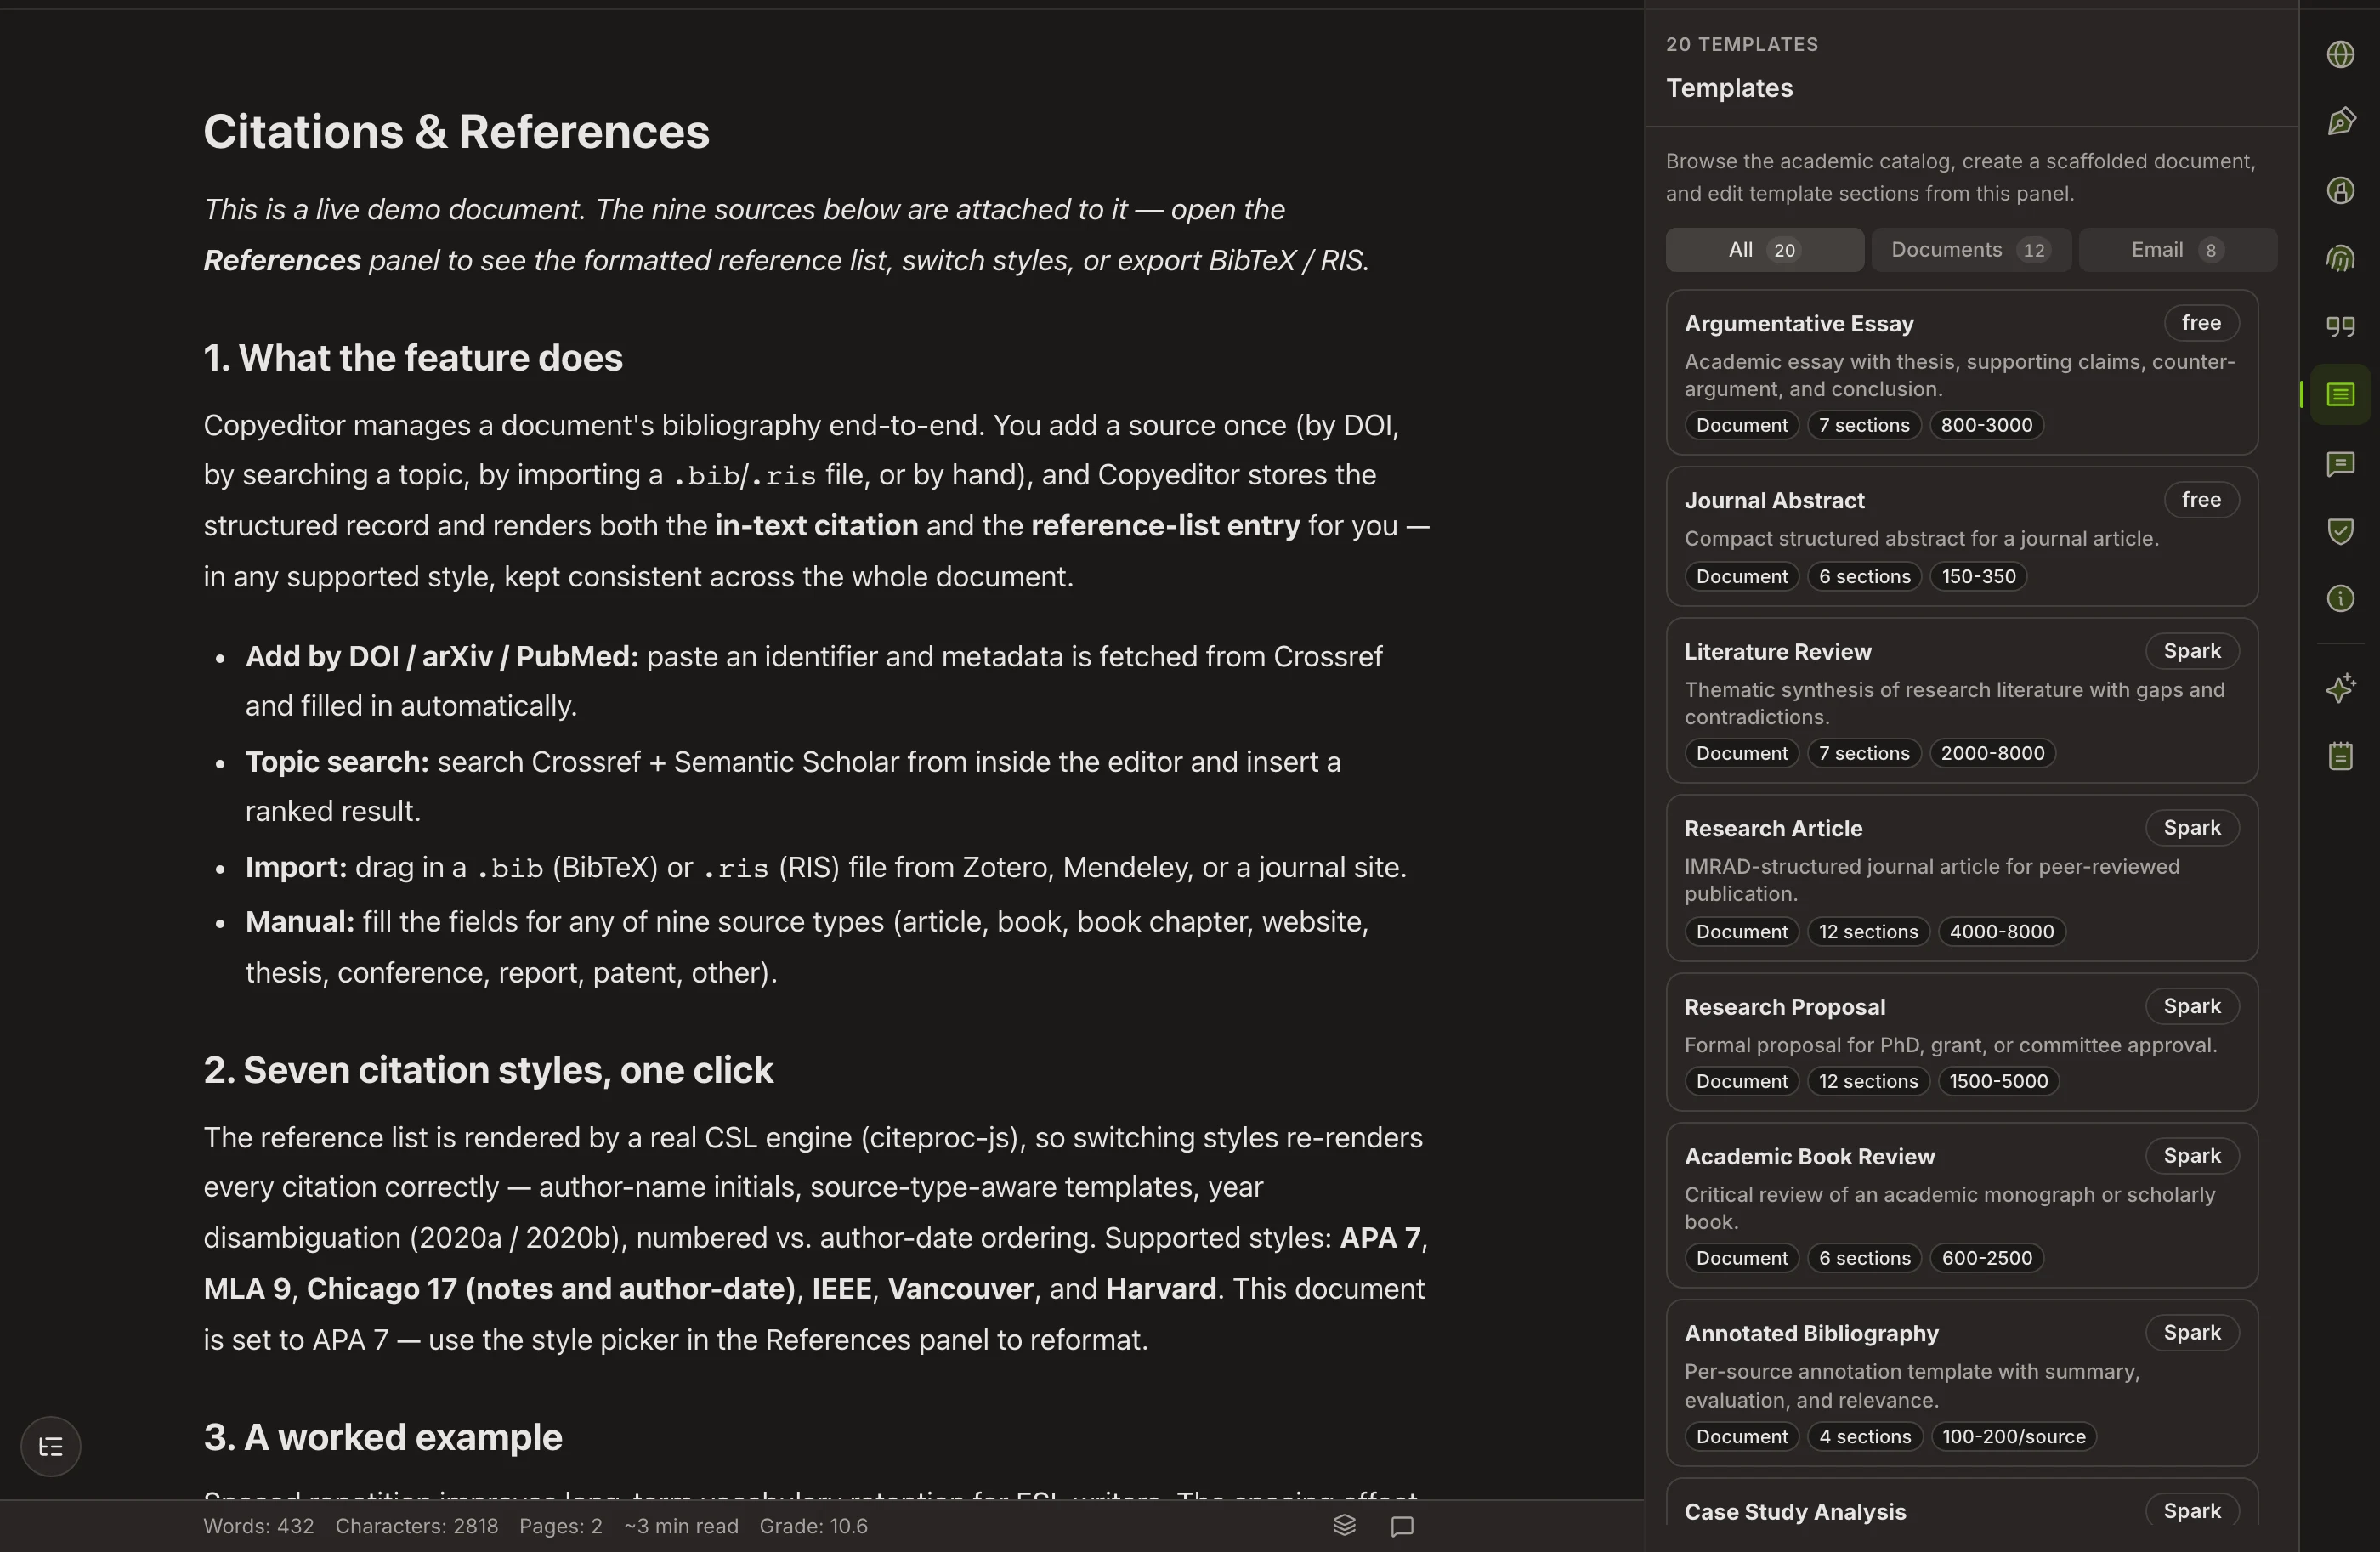
Task: Choose the Research Article template
Action: pyautogui.click(x=1961, y=878)
